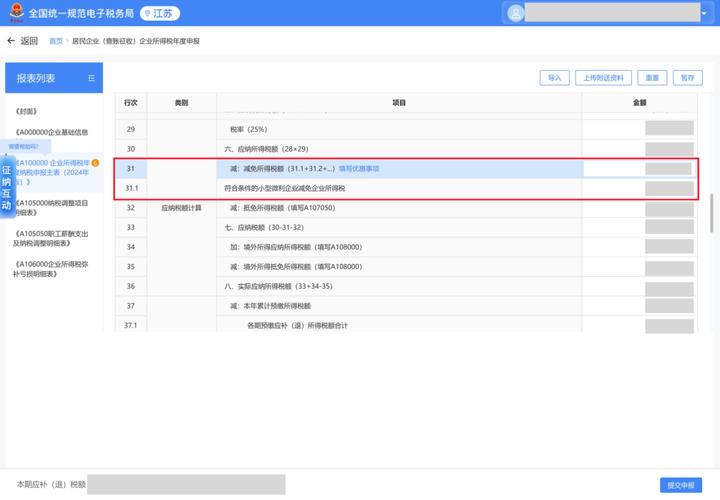Viewport: 720px width, 500px height.
Task: Click 暂存 button
Action: pyautogui.click(x=687, y=78)
